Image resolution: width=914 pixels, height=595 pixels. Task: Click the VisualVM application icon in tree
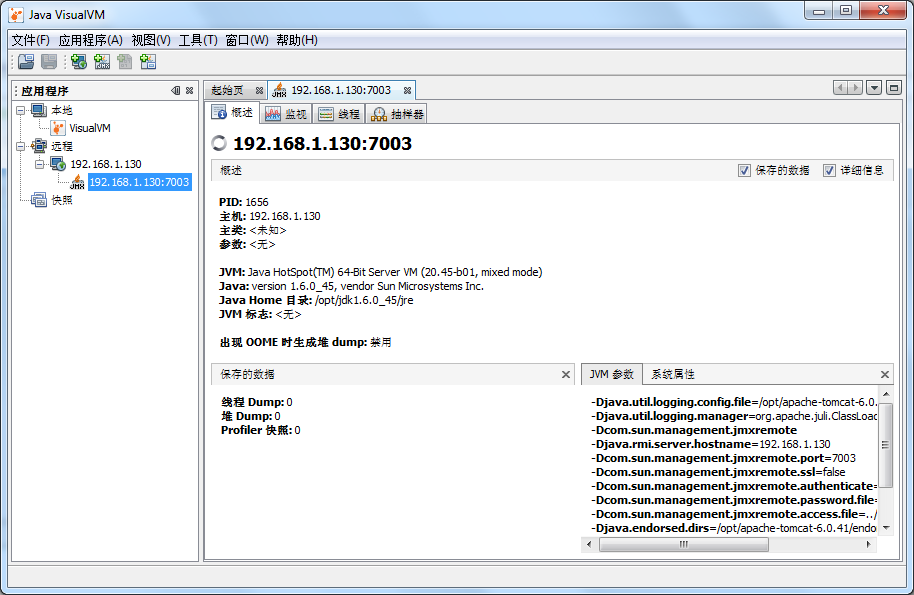click(58, 128)
